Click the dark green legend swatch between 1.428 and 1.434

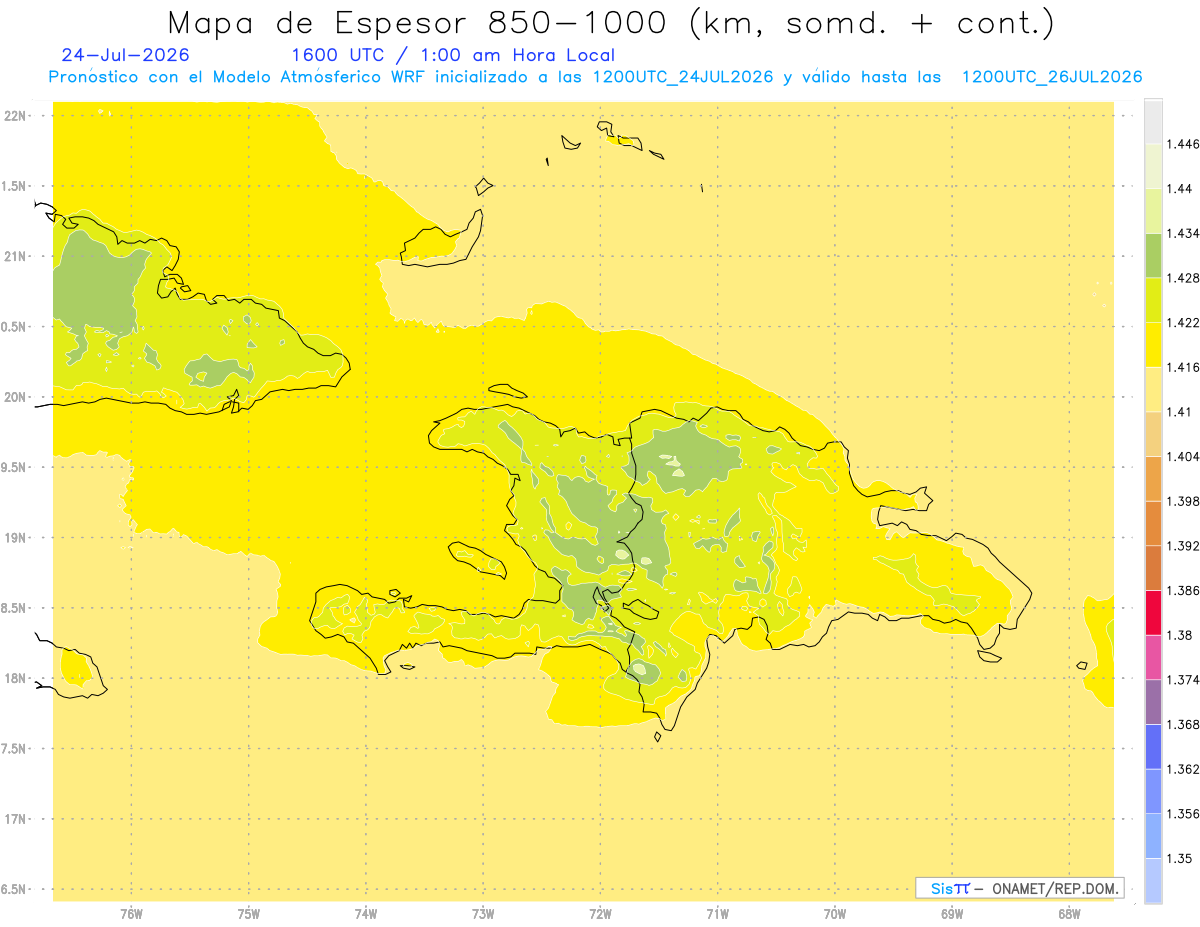1153,255
